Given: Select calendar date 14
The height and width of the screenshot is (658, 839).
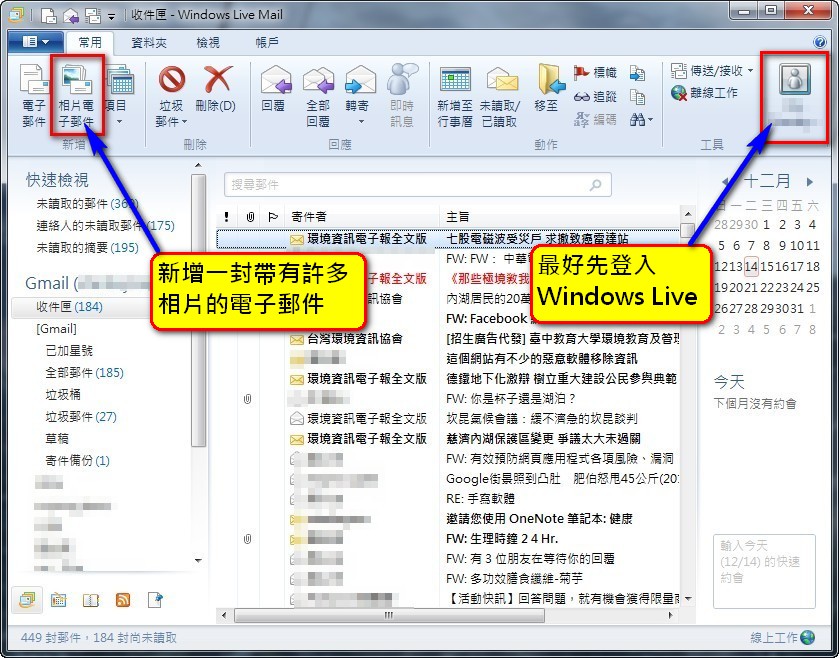Looking at the screenshot, I should click(x=751, y=266).
